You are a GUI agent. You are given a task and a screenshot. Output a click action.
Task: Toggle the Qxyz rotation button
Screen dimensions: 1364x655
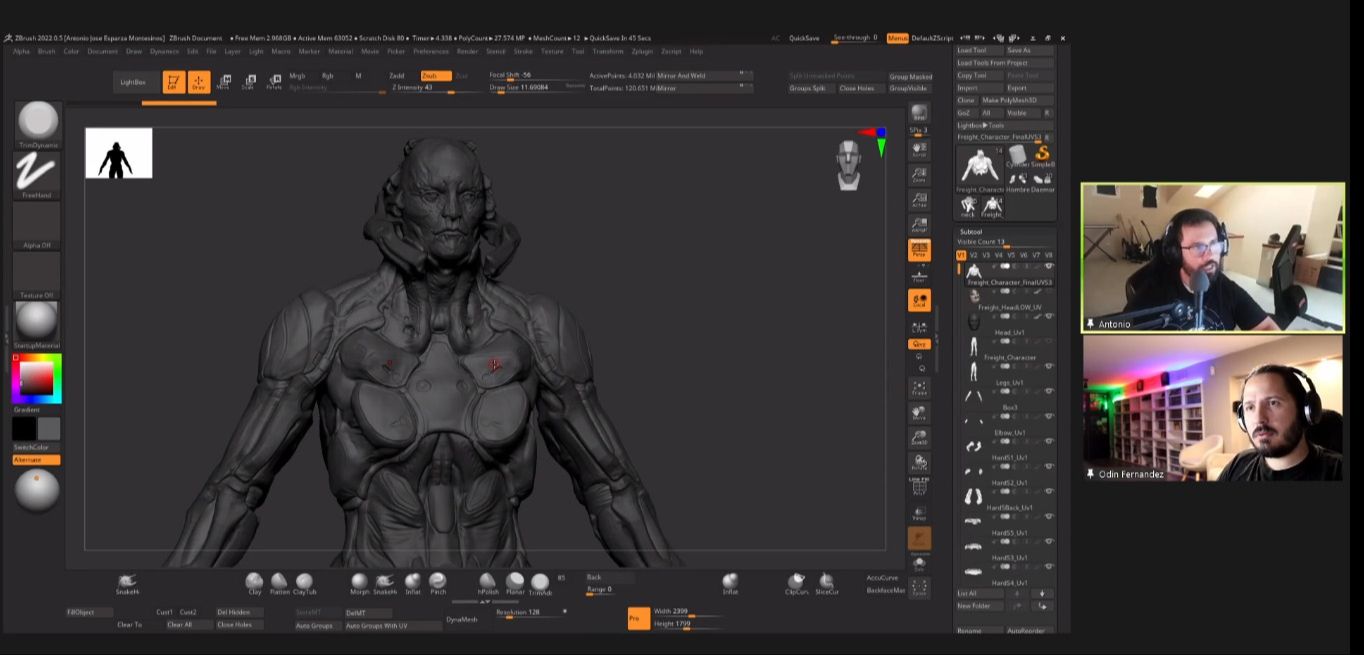919,344
